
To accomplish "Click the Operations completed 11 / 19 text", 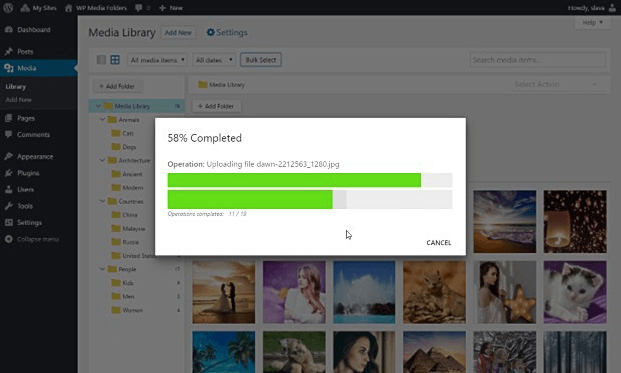I will [x=207, y=214].
